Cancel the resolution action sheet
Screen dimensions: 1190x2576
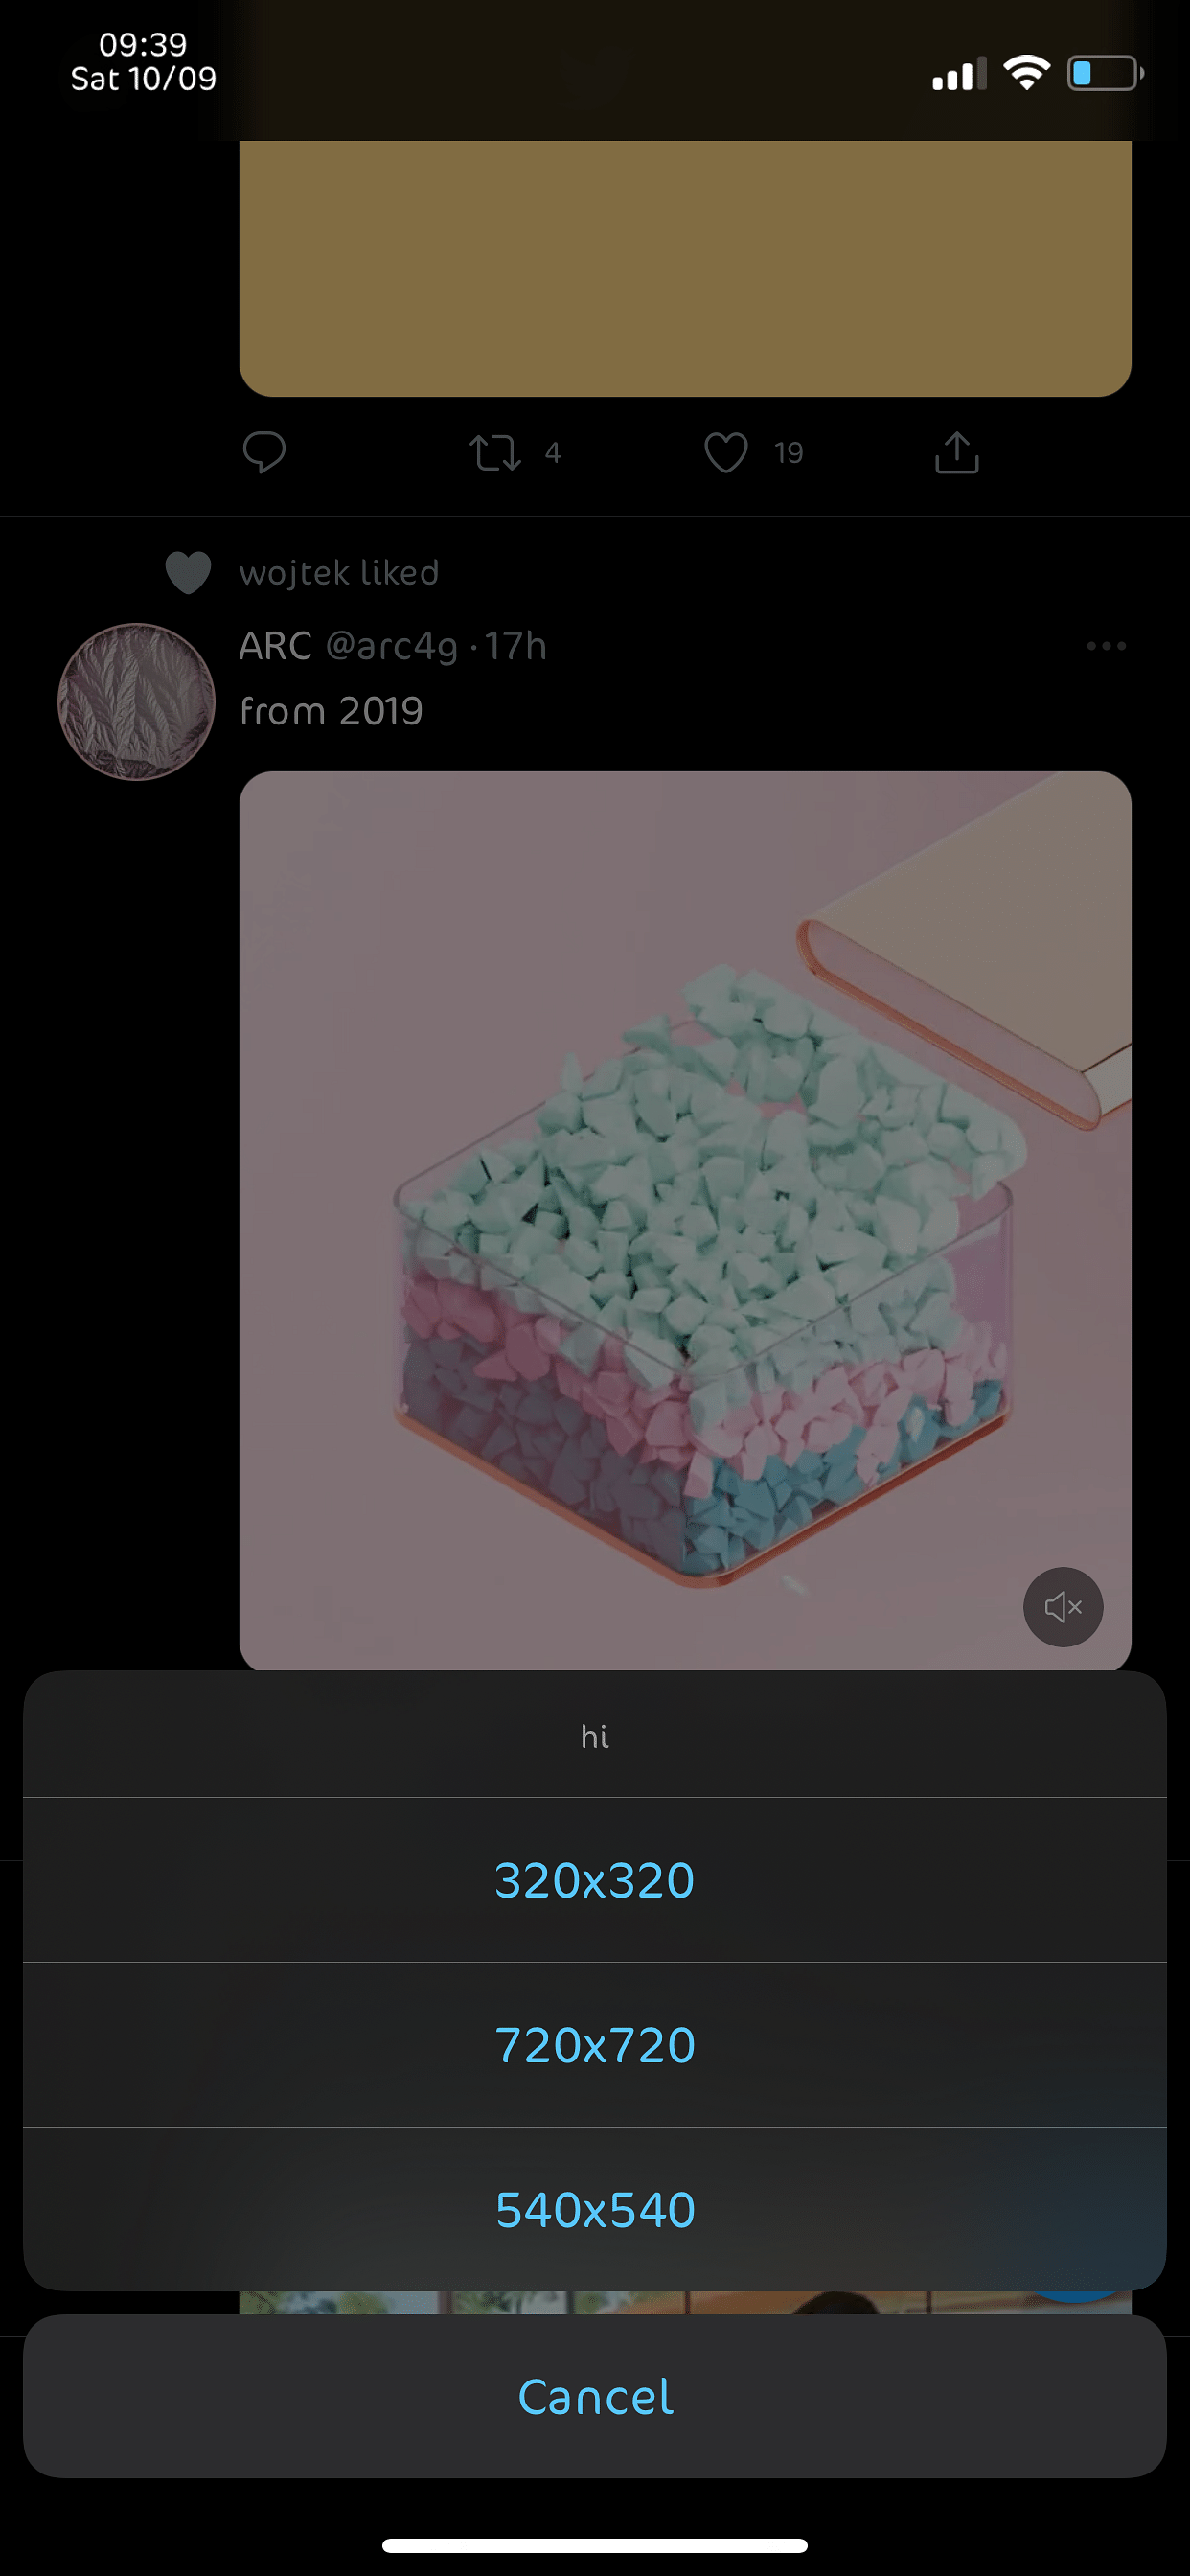pos(595,2396)
